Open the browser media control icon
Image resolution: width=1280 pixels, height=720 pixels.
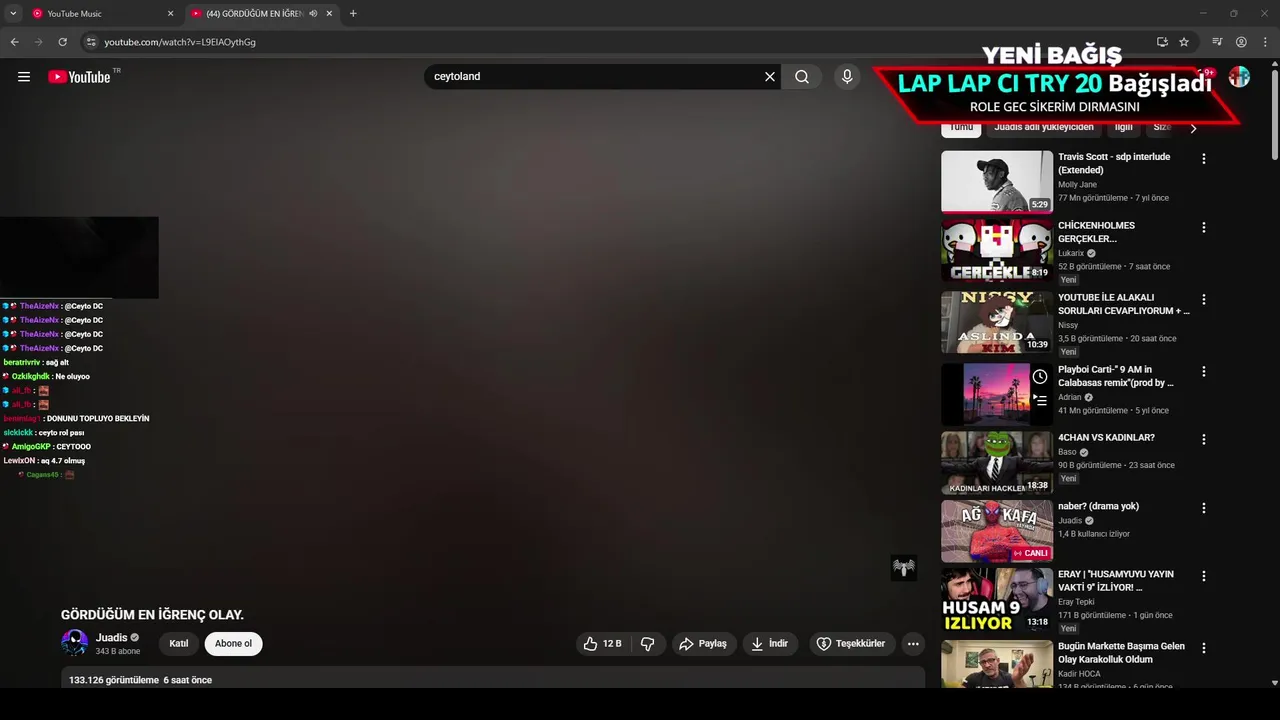coord(1217,42)
